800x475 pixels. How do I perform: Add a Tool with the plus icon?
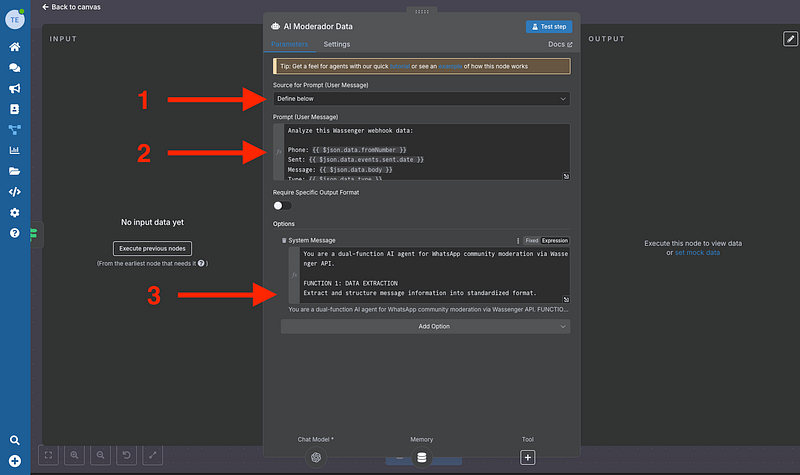click(528, 457)
